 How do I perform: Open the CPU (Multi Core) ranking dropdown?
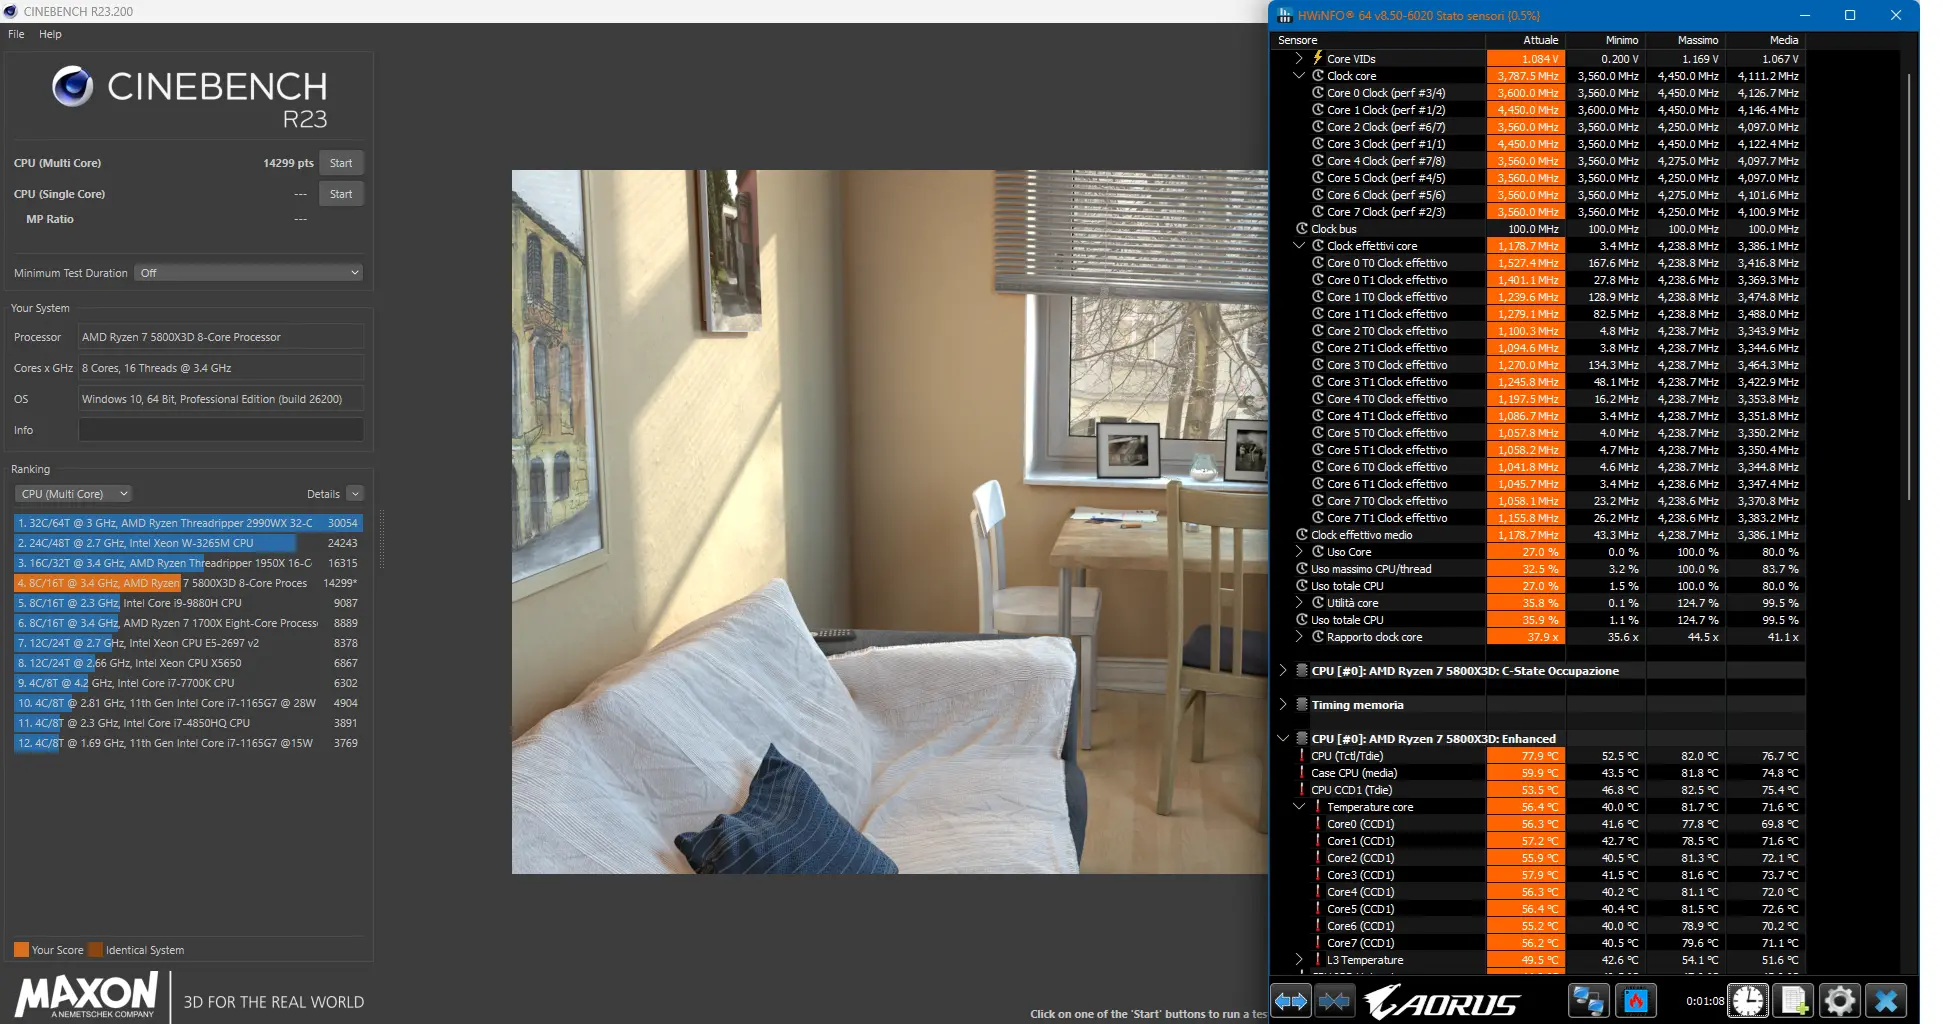(73, 494)
